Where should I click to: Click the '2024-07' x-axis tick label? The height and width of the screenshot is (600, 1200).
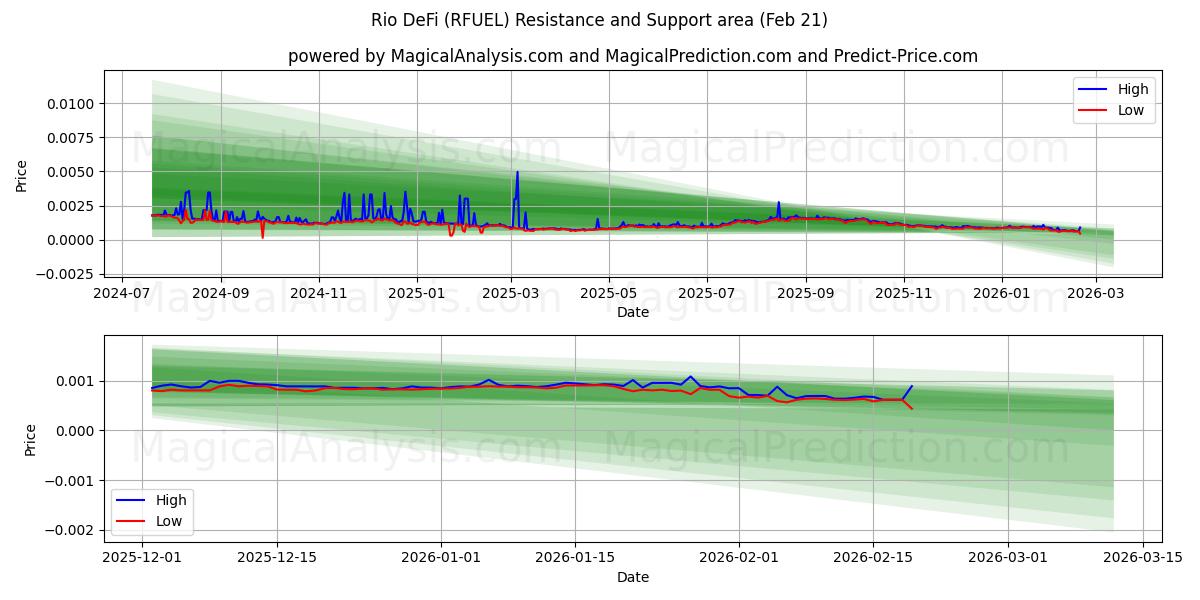tap(122, 293)
